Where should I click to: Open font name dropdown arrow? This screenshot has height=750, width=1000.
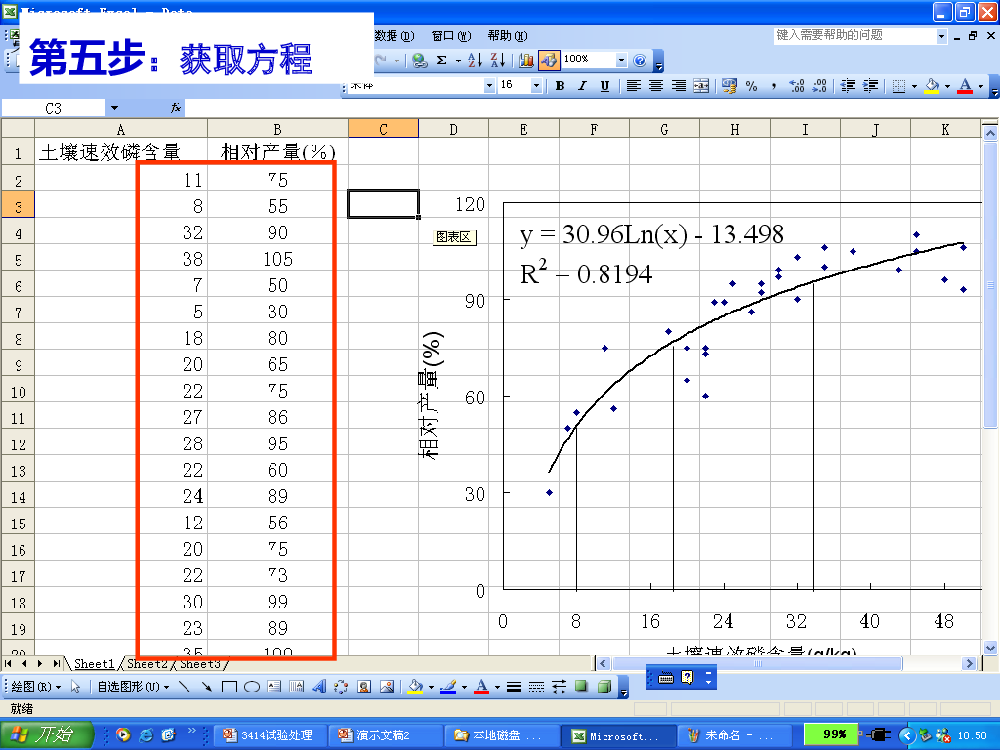tap(489, 85)
